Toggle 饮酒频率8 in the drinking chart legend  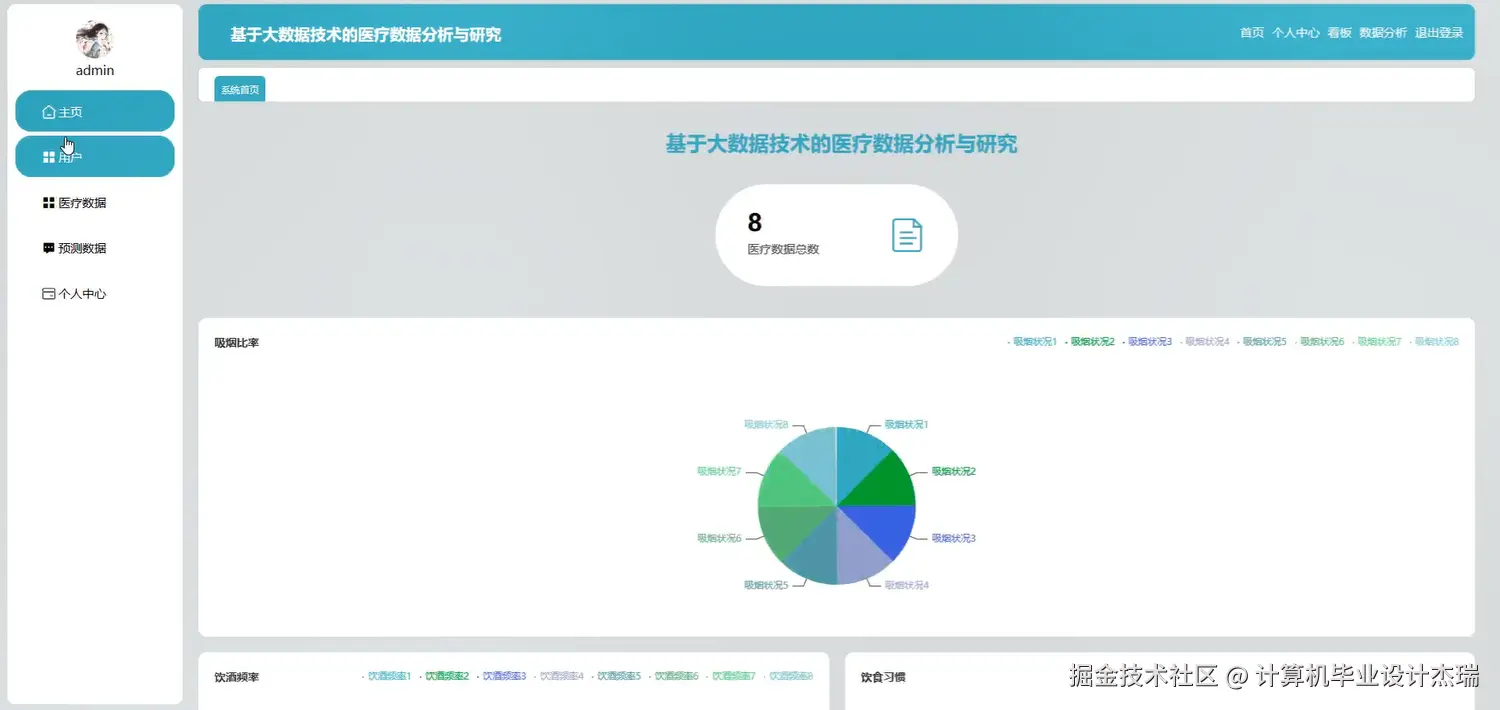(789, 677)
